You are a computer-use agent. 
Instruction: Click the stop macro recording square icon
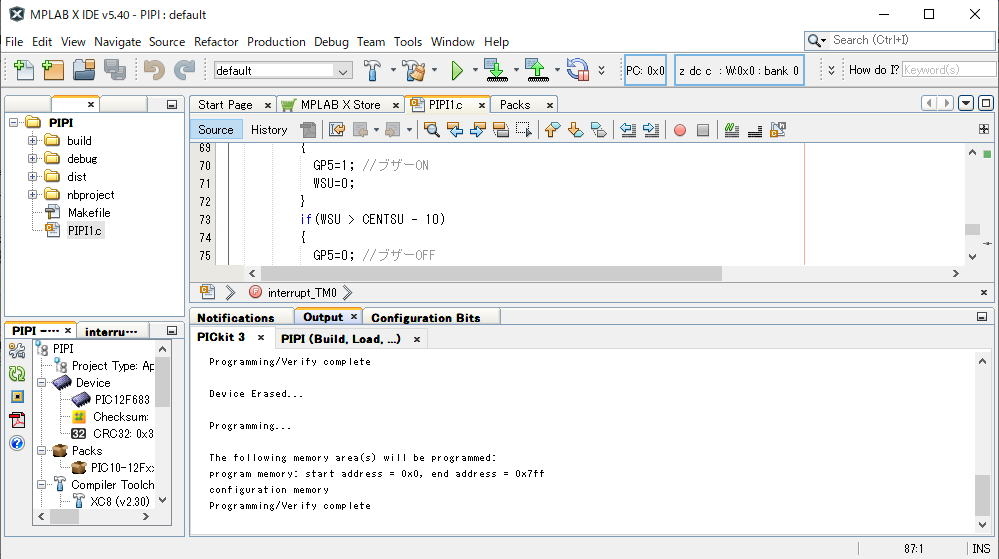point(703,130)
